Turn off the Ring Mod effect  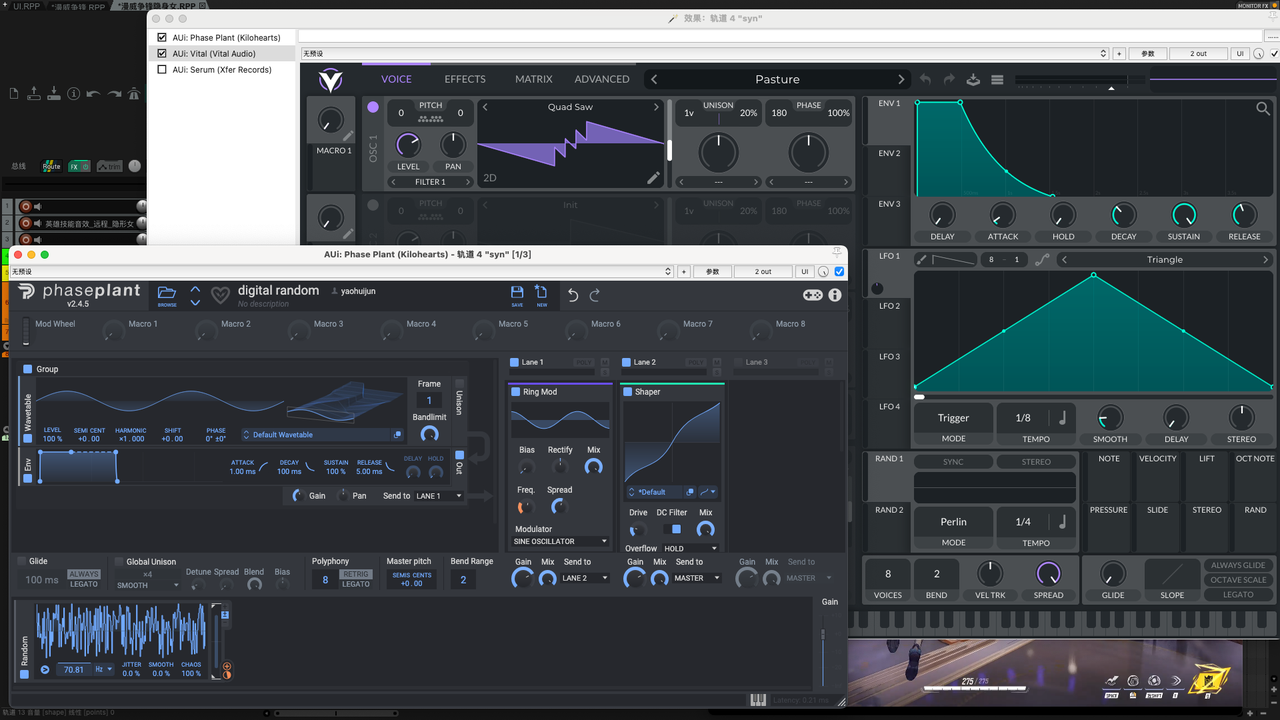tap(516, 392)
